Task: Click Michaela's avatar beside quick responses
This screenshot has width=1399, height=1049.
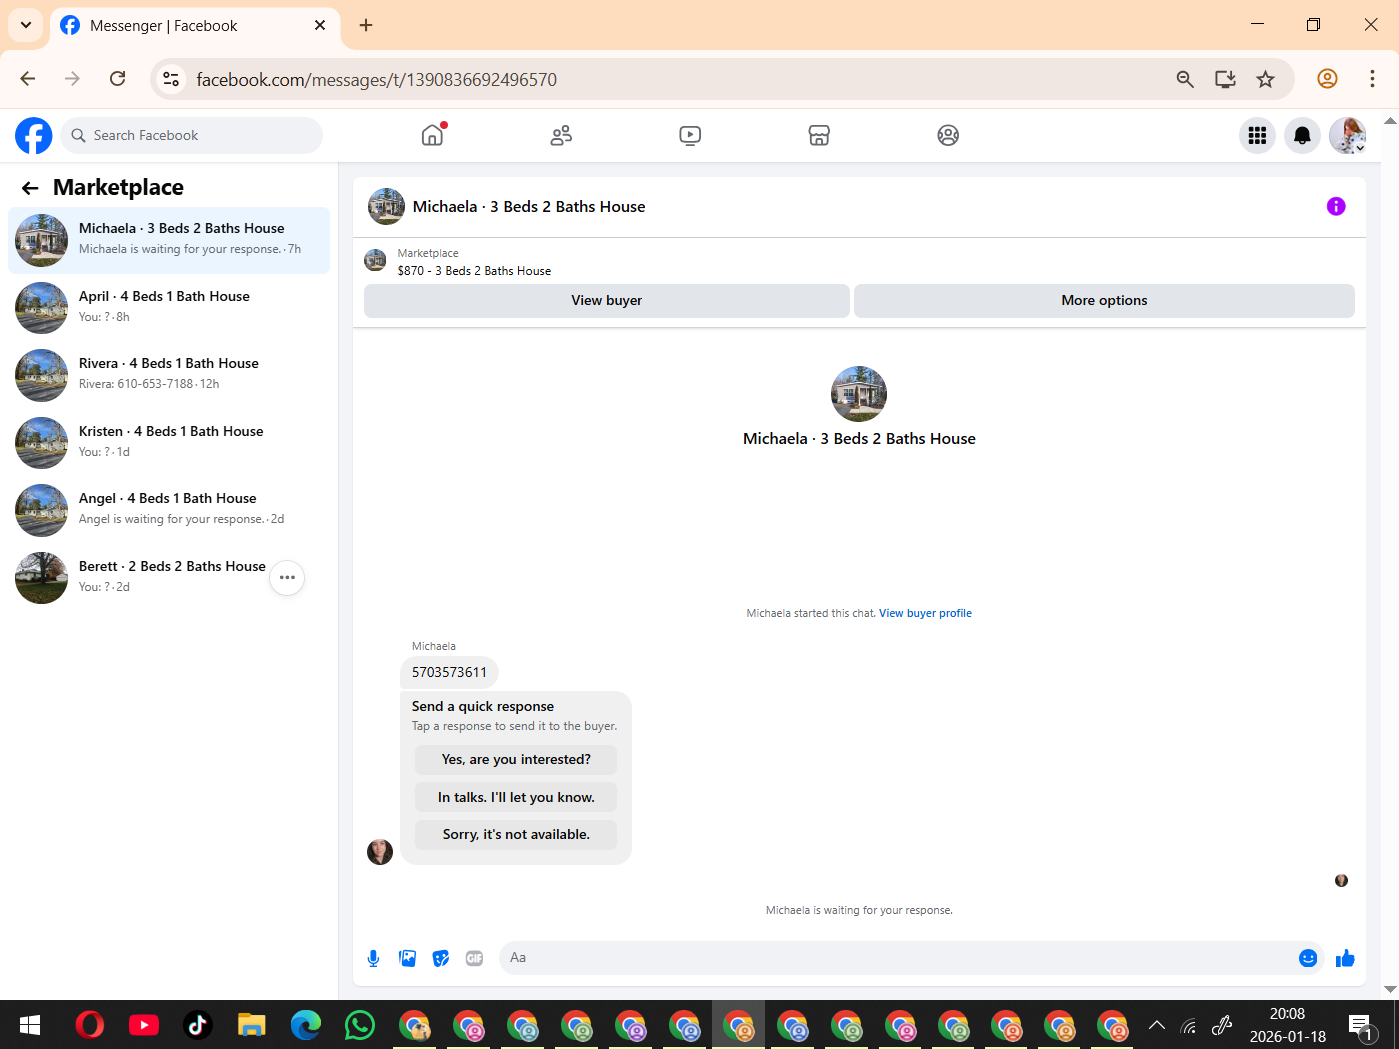Action: coord(380,852)
